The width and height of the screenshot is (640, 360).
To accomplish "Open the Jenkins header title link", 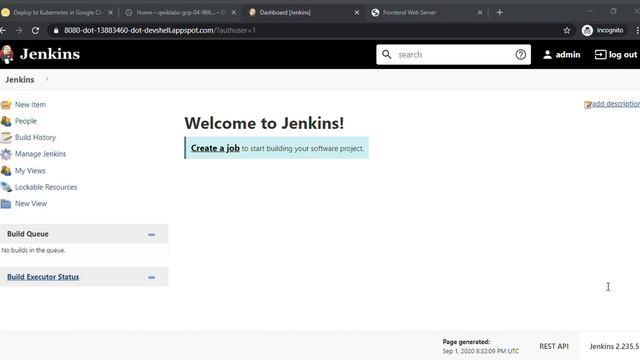I will [50, 54].
